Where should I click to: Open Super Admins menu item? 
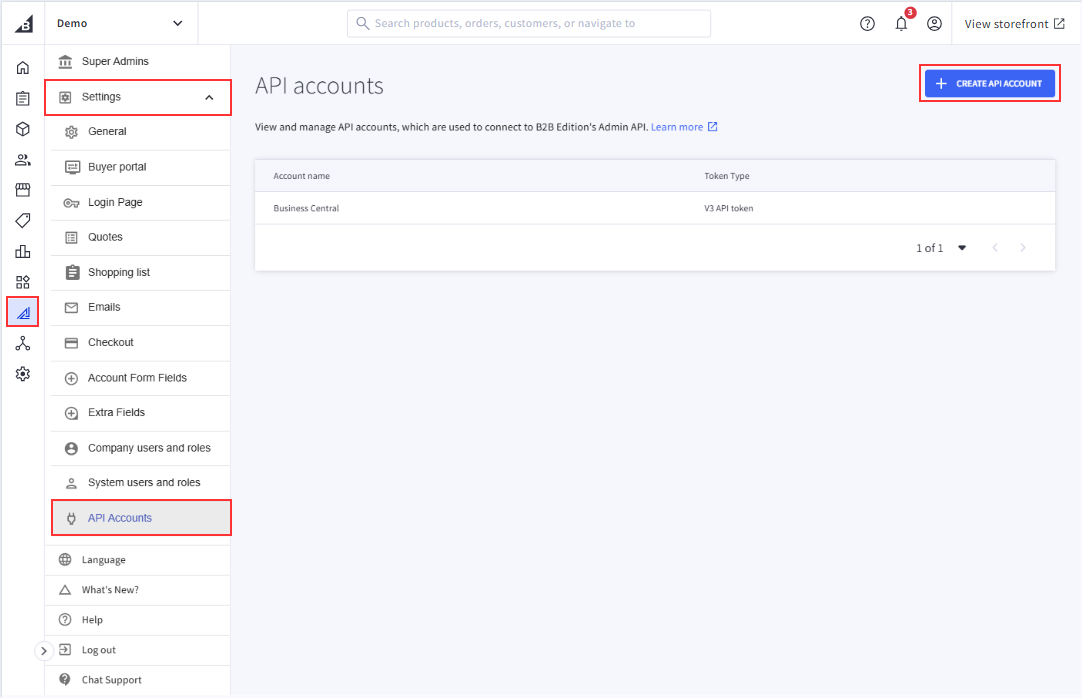pyautogui.click(x=138, y=61)
